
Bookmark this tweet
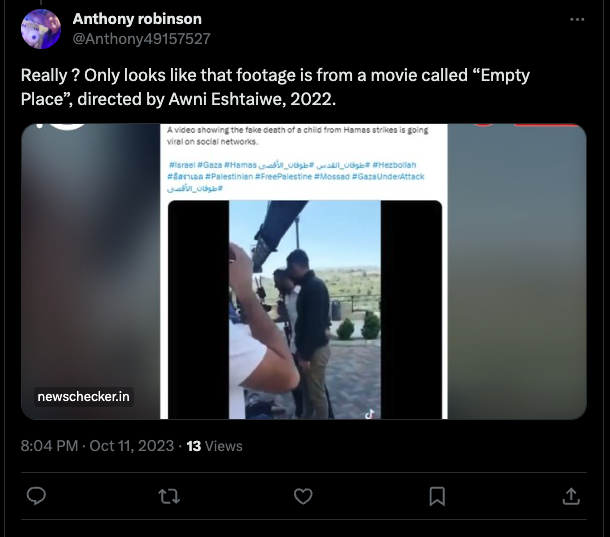coord(437,496)
